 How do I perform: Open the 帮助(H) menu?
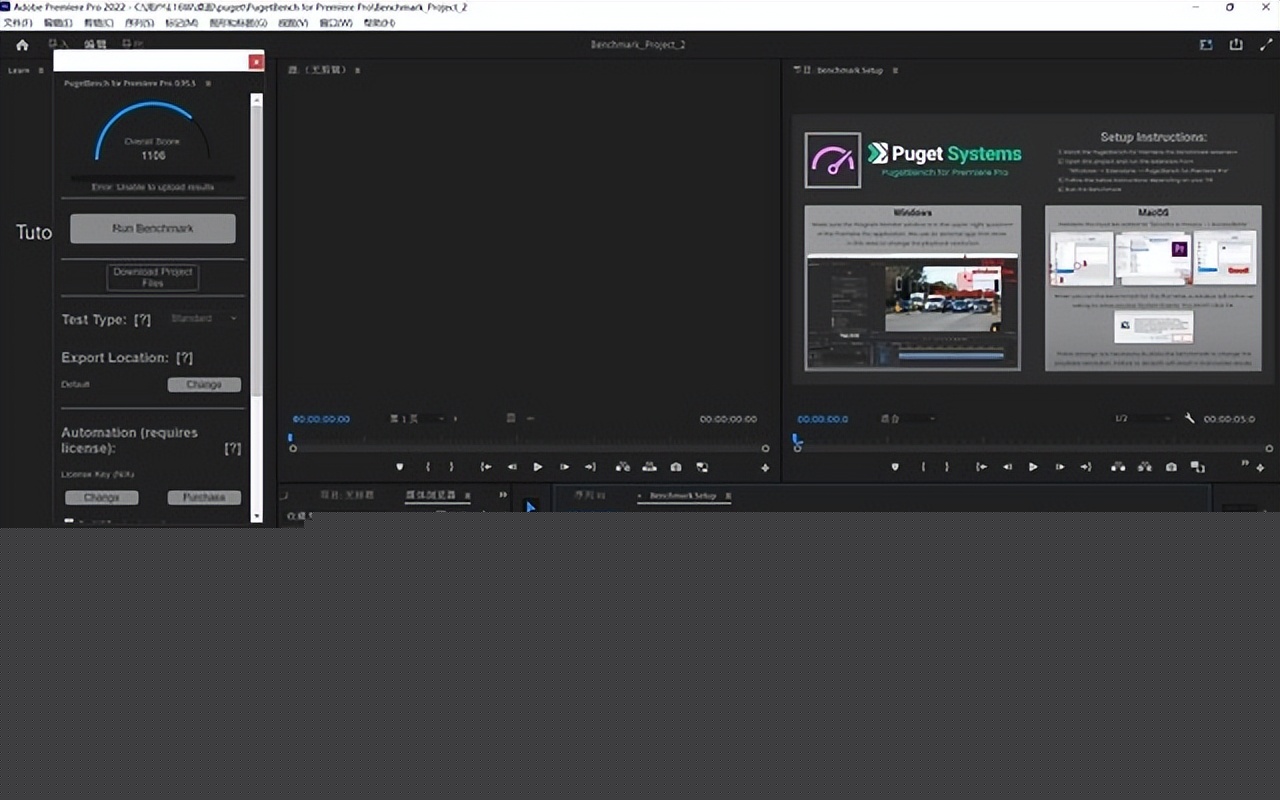[x=379, y=23]
